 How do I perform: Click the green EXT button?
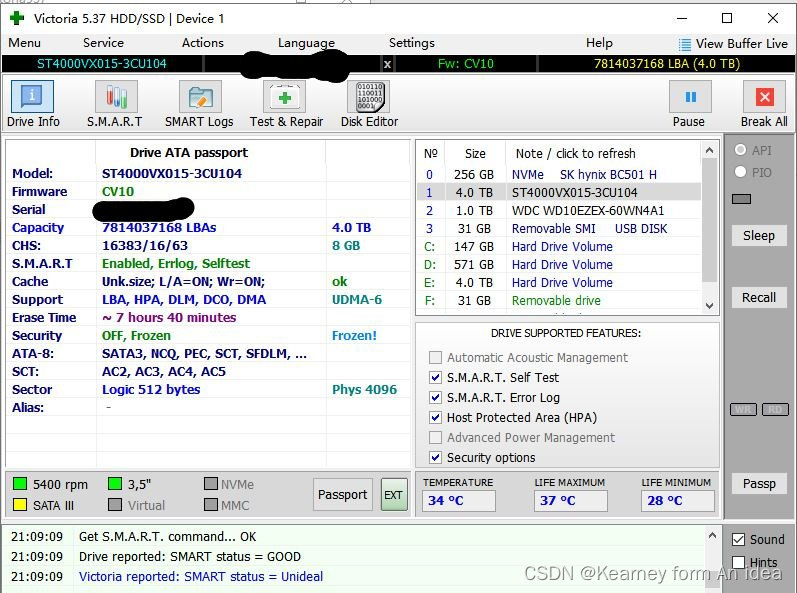(394, 494)
